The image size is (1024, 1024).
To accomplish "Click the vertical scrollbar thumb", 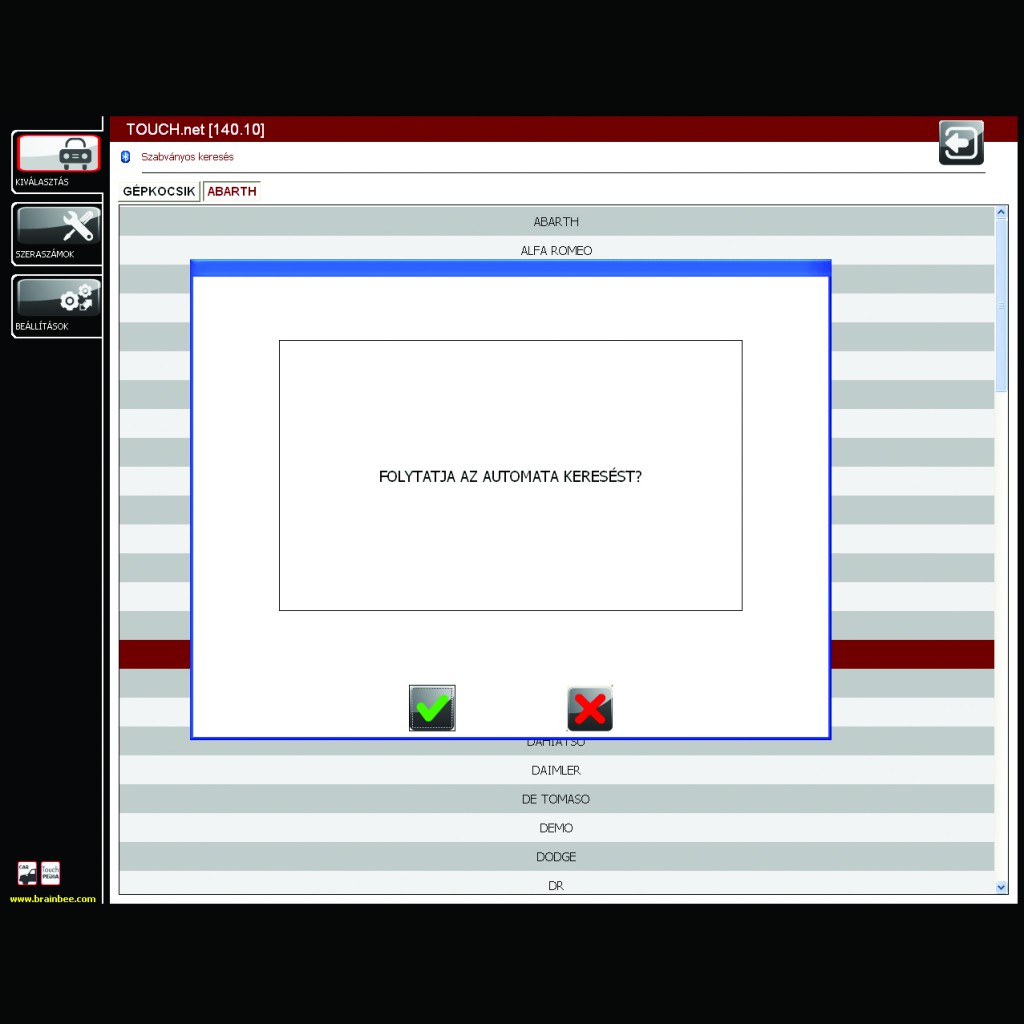I will tap(1001, 305).
